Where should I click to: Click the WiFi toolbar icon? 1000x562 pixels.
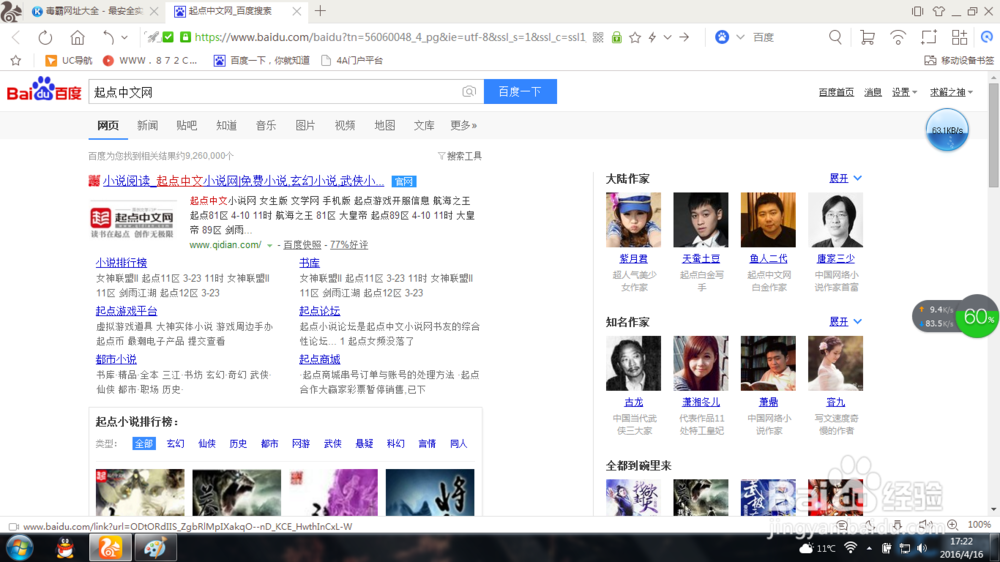click(x=898, y=38)
